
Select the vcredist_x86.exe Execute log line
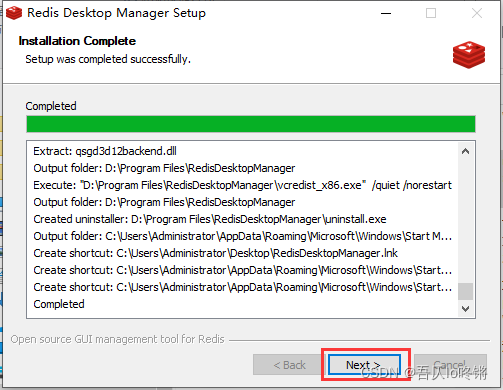[242, 185]
